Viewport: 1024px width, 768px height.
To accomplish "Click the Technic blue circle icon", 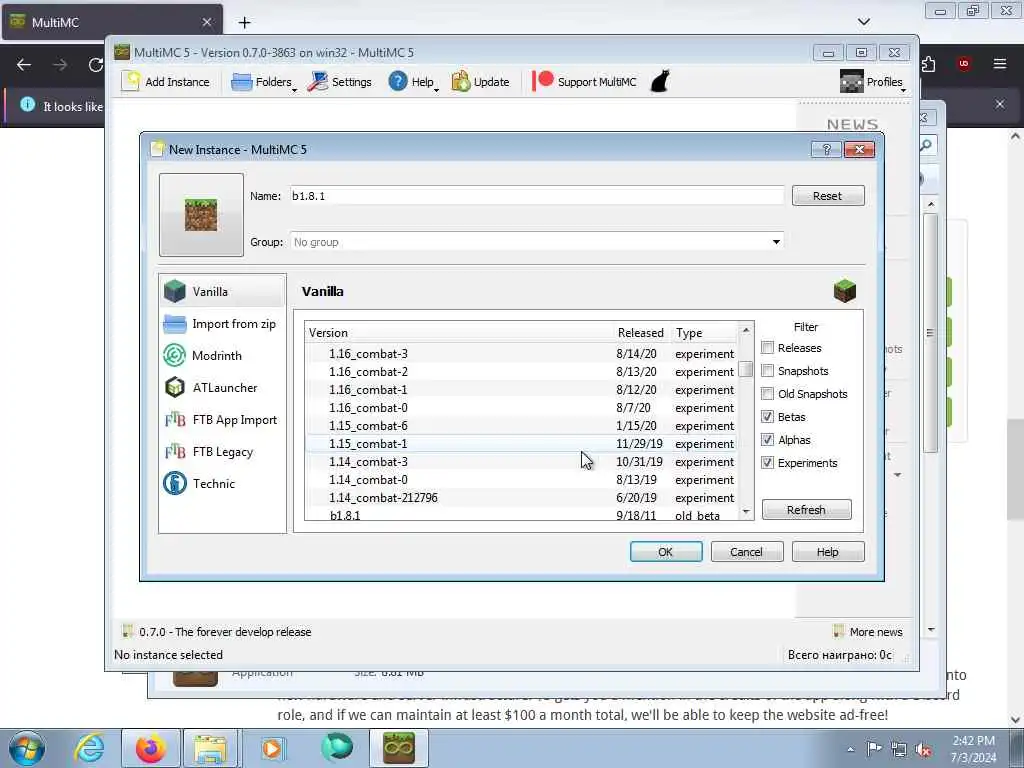I will [x=175, y=483].
